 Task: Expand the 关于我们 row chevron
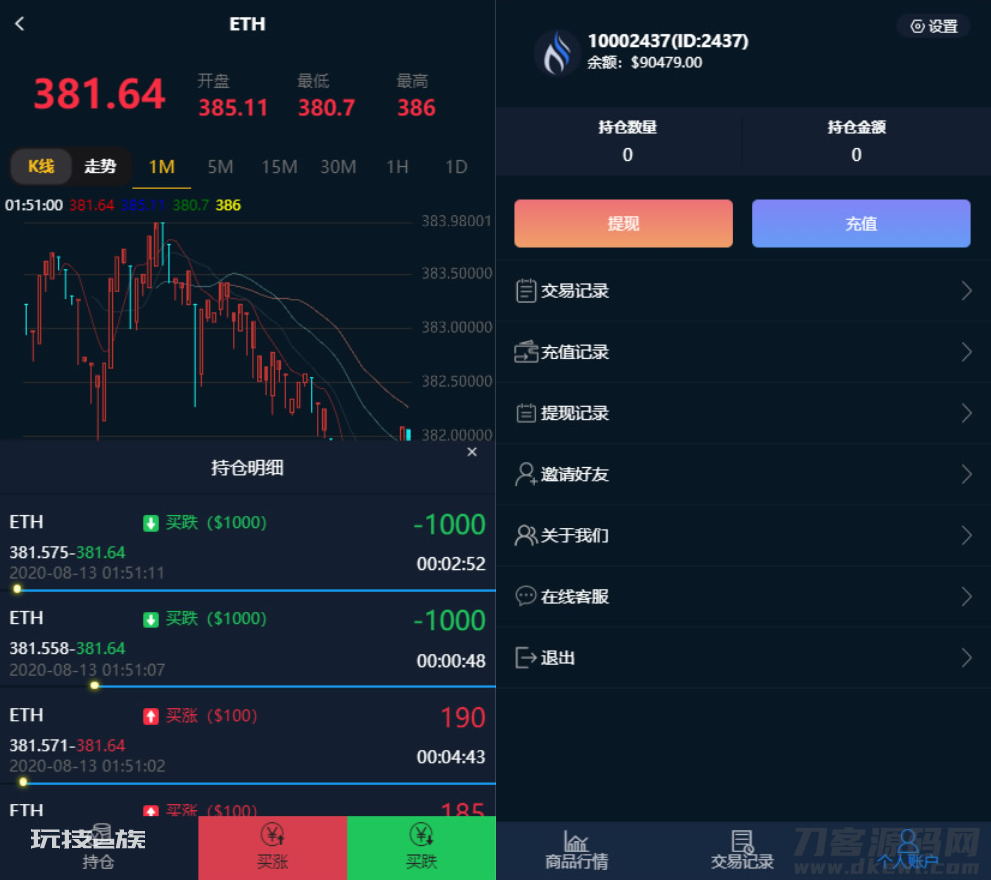pyautogui.click(x=966, y=535)
